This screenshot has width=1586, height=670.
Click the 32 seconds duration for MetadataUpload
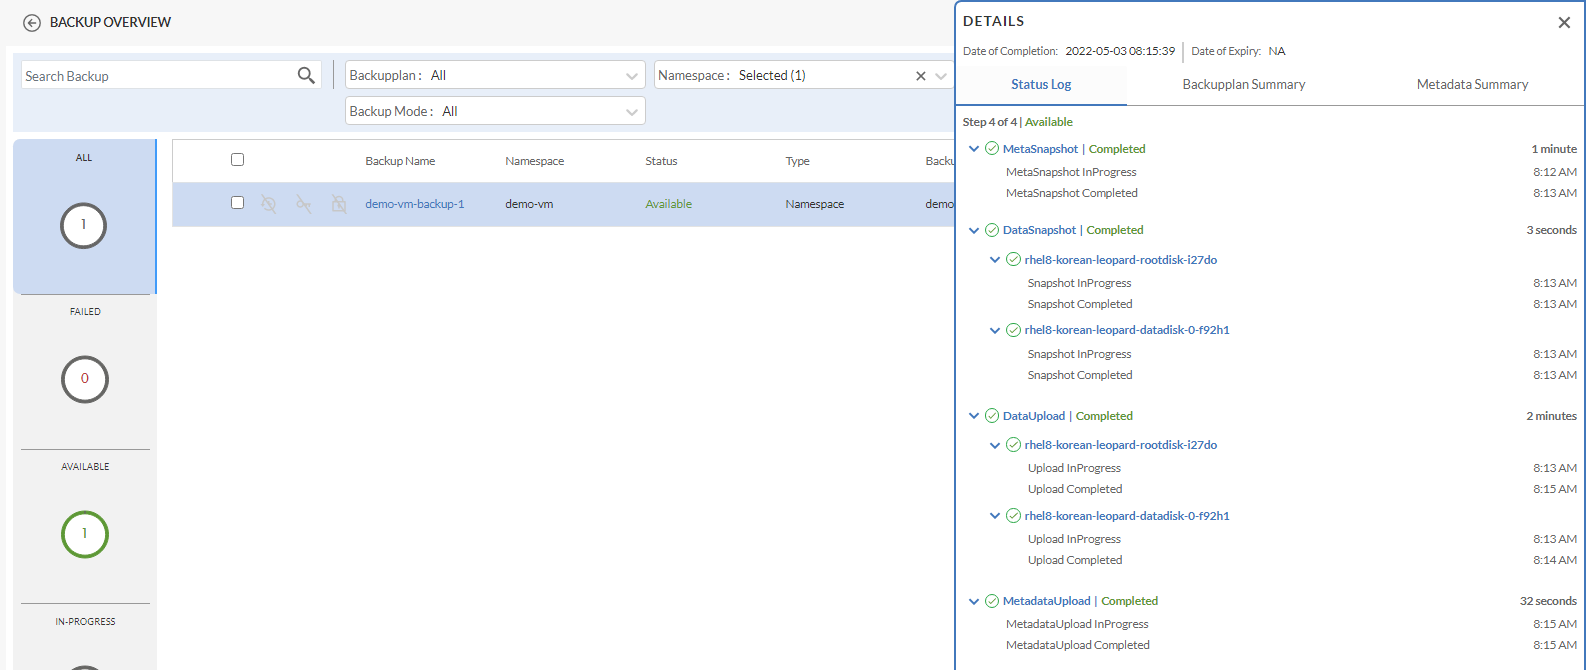[x=1548, y=601]
